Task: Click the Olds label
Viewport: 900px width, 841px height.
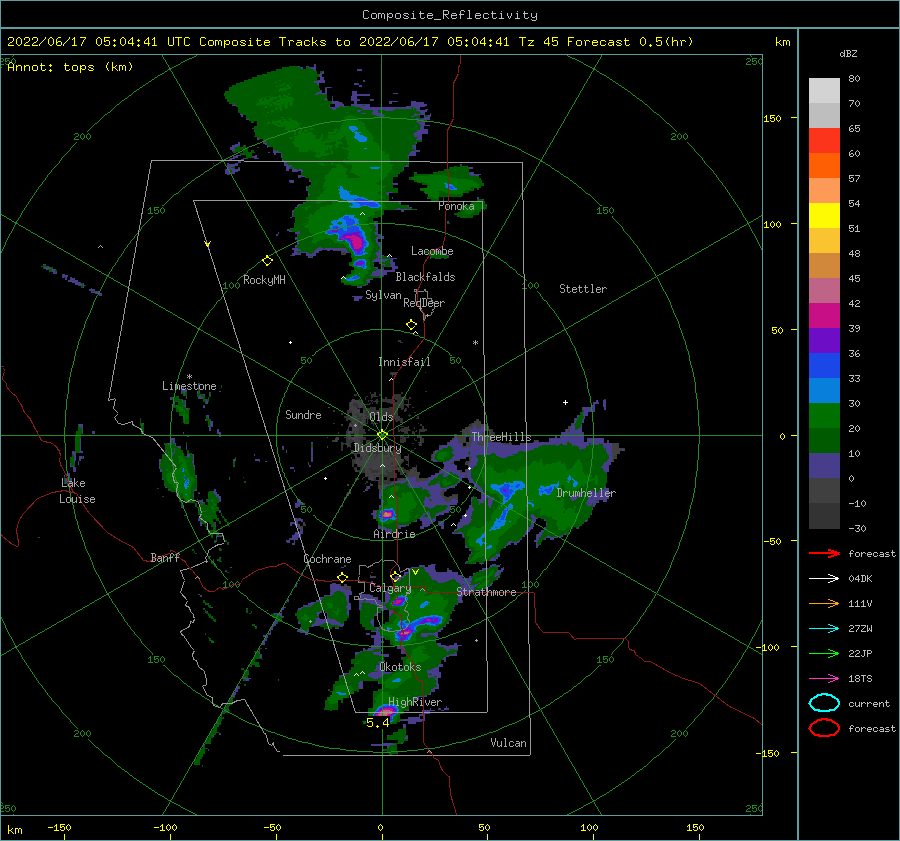Action: click(x=381, y=416)
